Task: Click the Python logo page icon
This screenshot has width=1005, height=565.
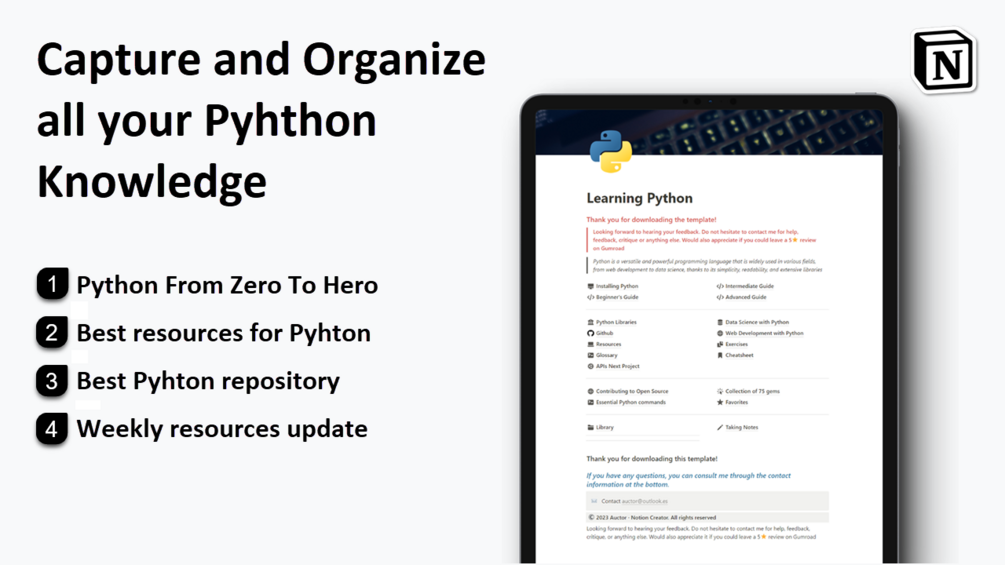Action: [x=610, y=151]
